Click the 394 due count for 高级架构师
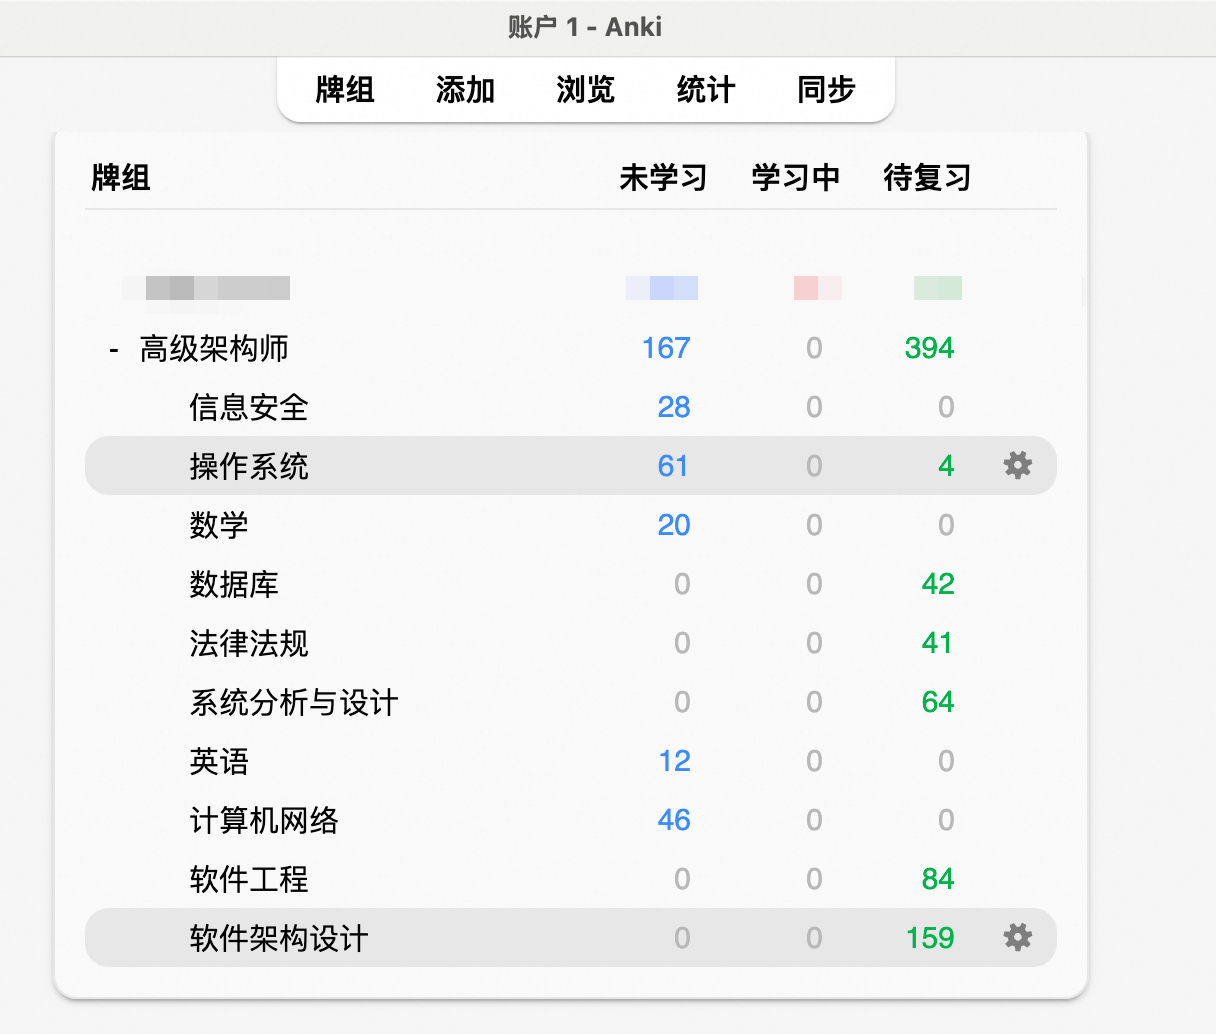Image resolution: width=1216 pixels, height=1034 pixels. coord(929,348)
